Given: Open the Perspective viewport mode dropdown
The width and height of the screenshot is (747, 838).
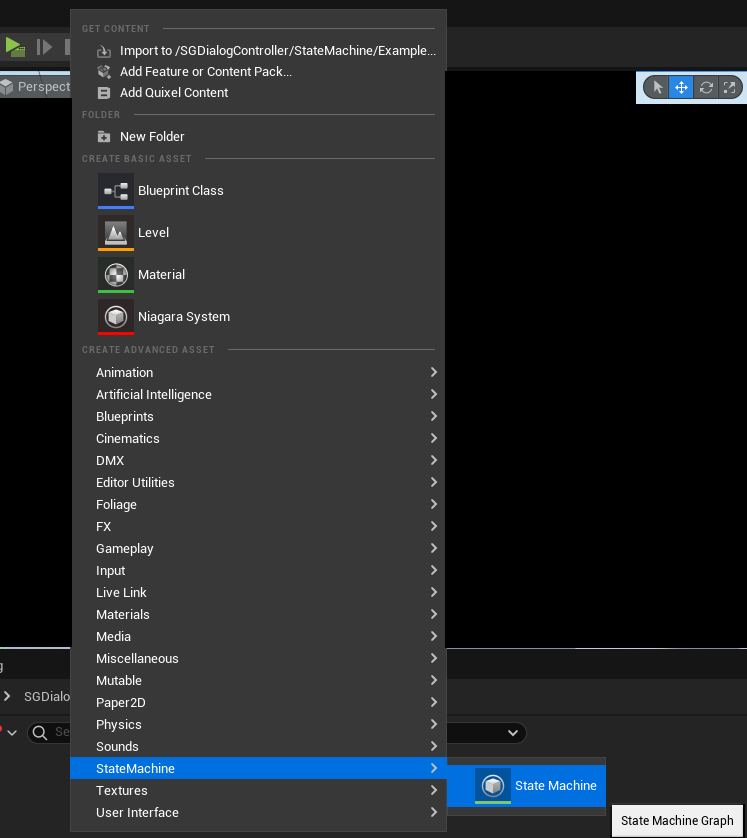Looking at the screenshot, I should (36, 87).
